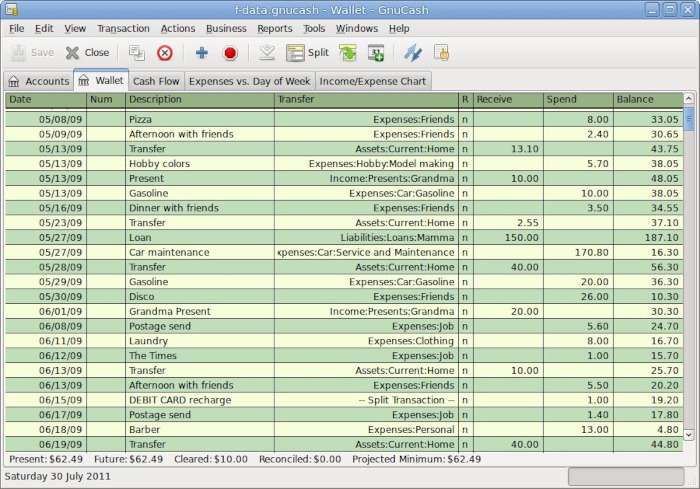Screen dimensions: 700x489
Task: Click the Accounts tab bank icon
Action: click(x=14, y=81)
